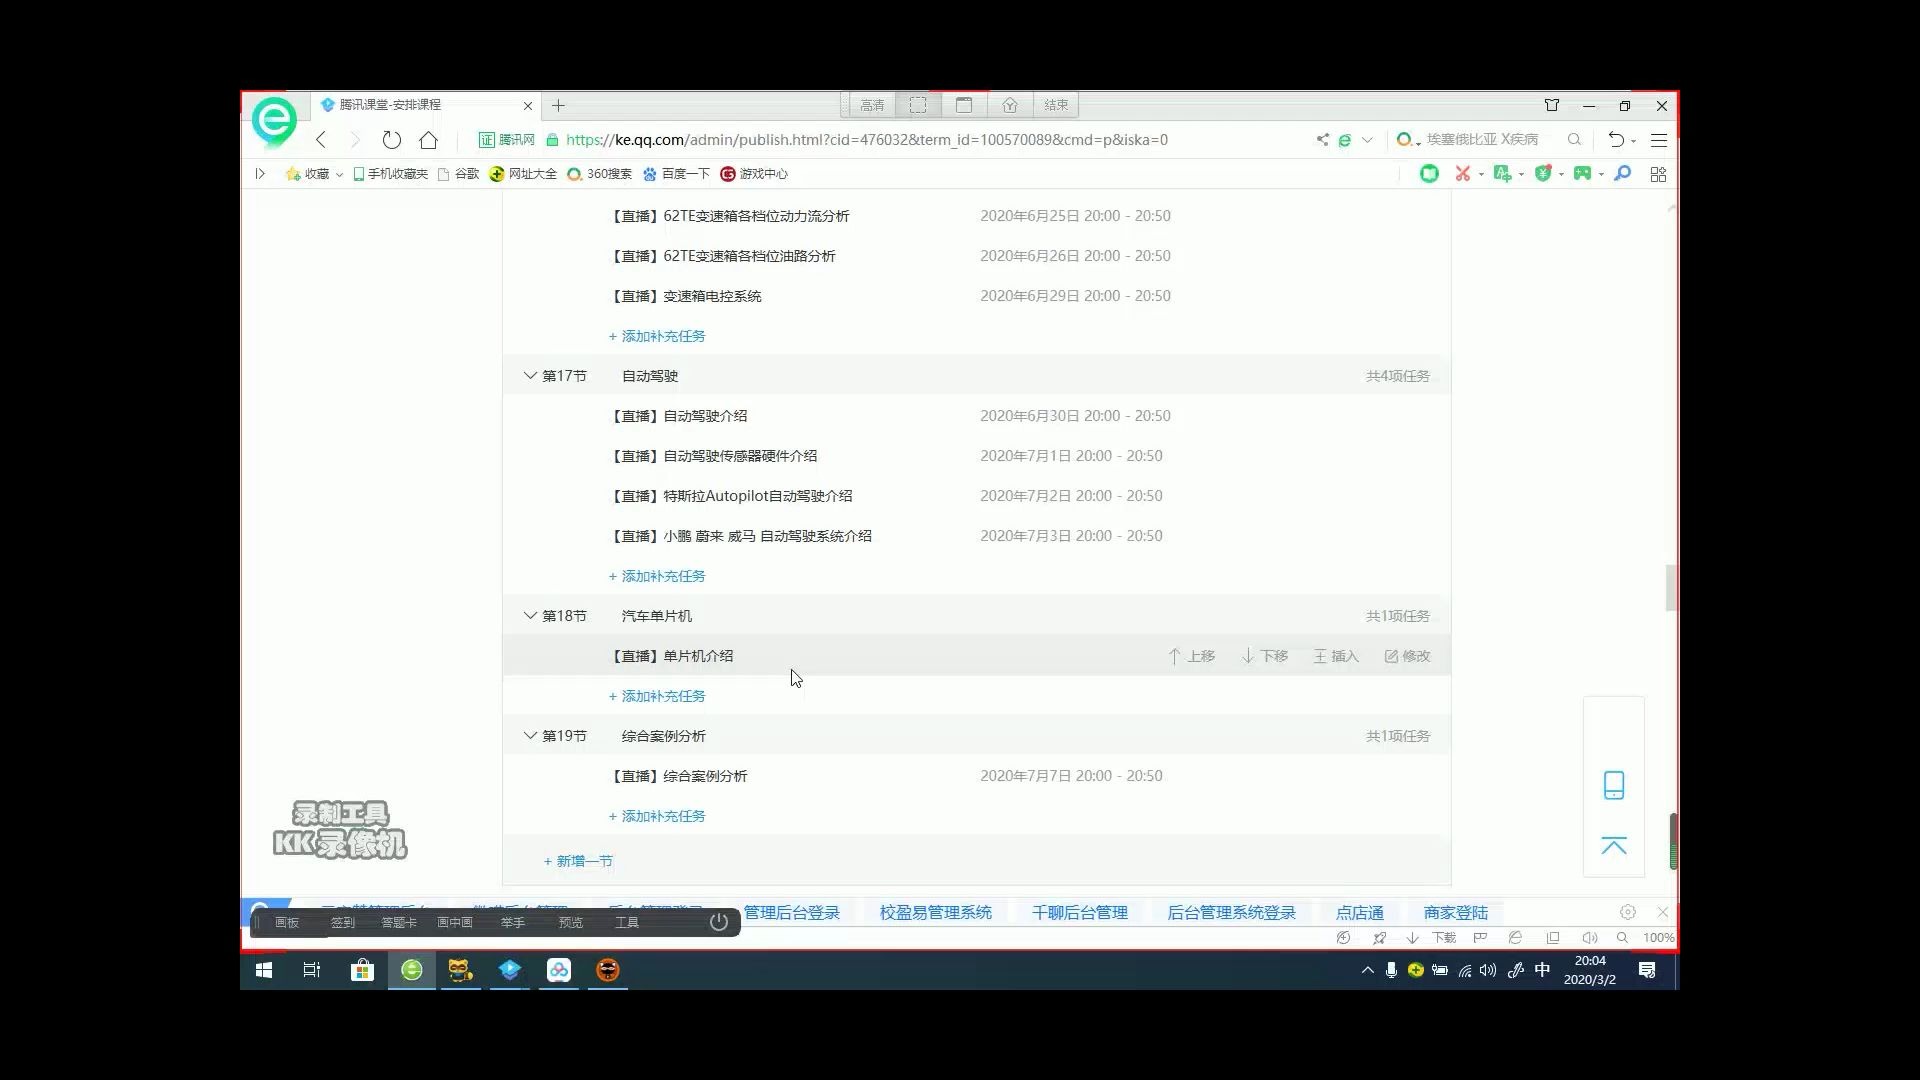Collapse section 第18节 汽车单片机
The height and width of the screenshot is (1080, 1920).
(530, 616)
